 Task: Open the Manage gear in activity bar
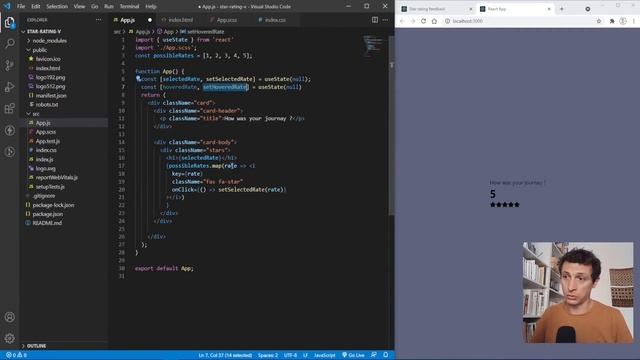10,338
